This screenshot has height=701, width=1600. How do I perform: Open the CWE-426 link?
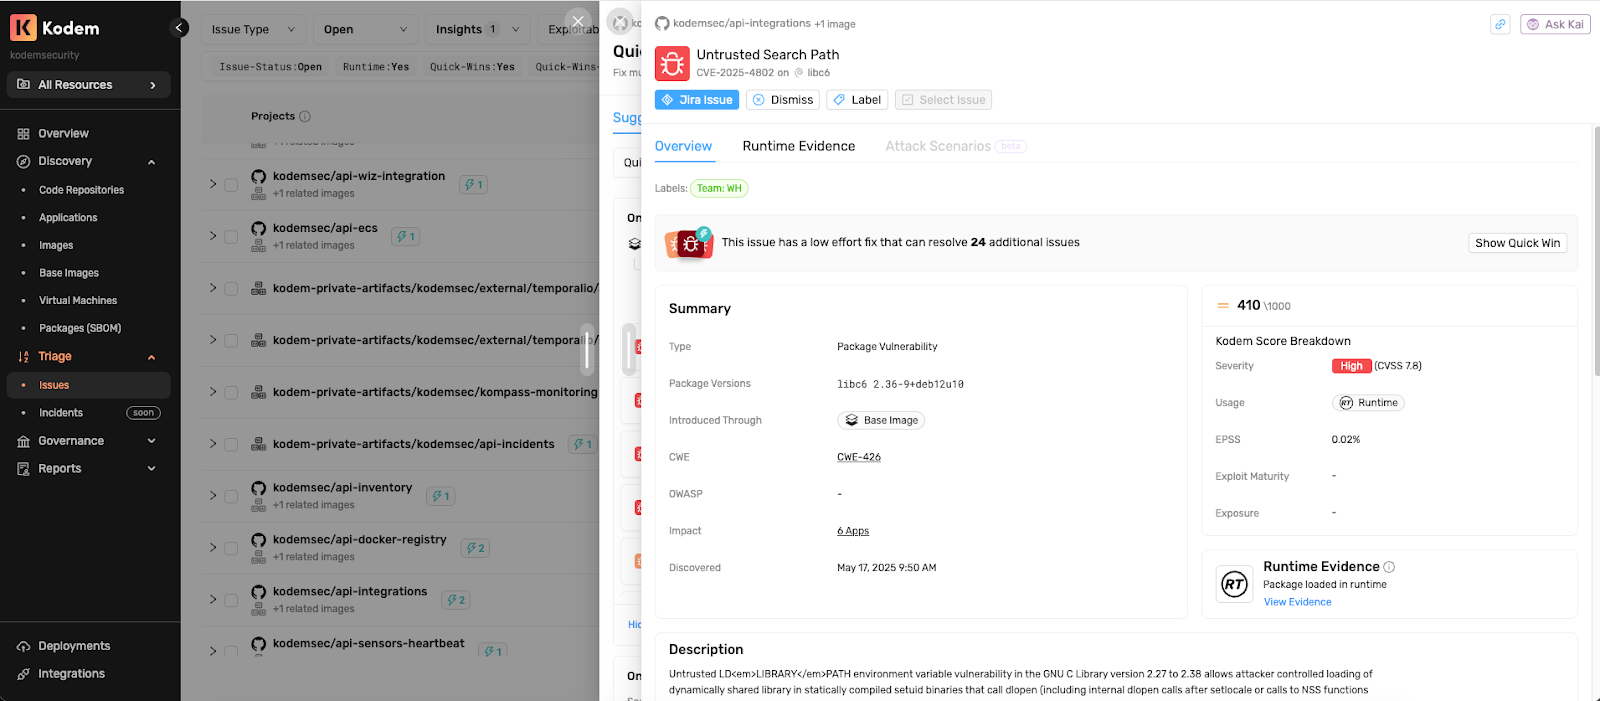click(x=859, y=457)
